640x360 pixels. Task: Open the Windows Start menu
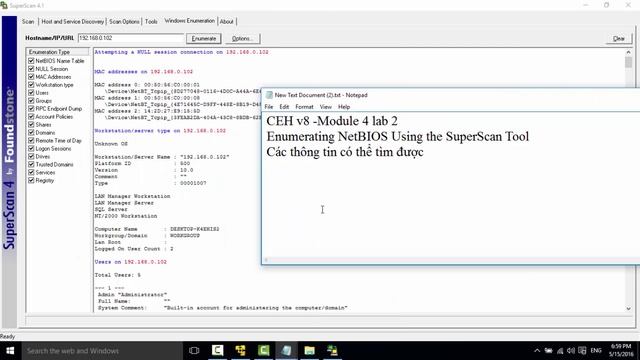tap(10, 351)
